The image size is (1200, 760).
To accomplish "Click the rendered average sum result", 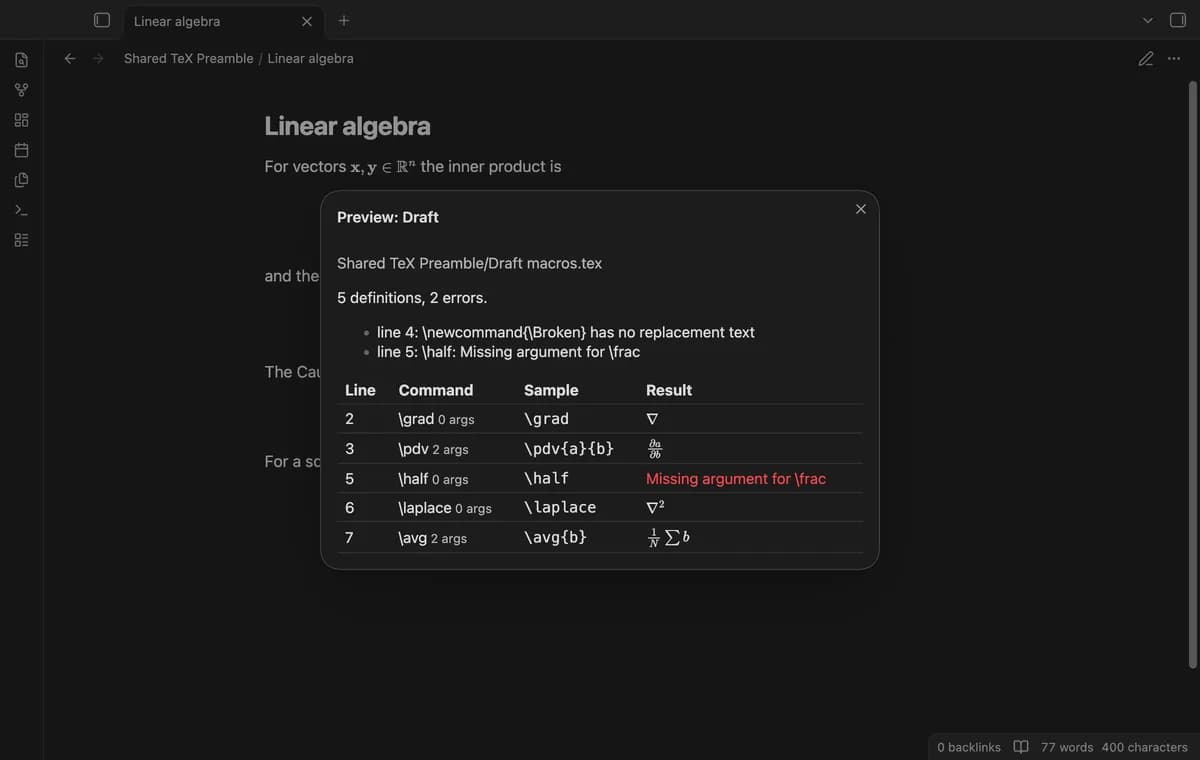I will tap(669, 538).
